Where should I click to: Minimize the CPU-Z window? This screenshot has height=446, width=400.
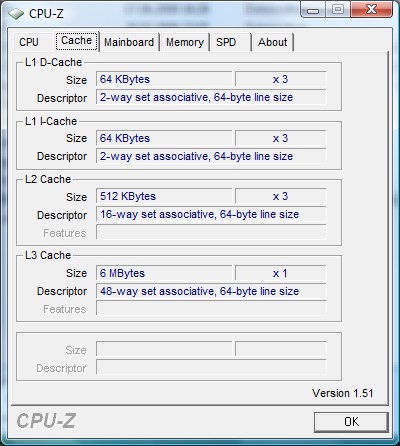(x=313, y=10)
